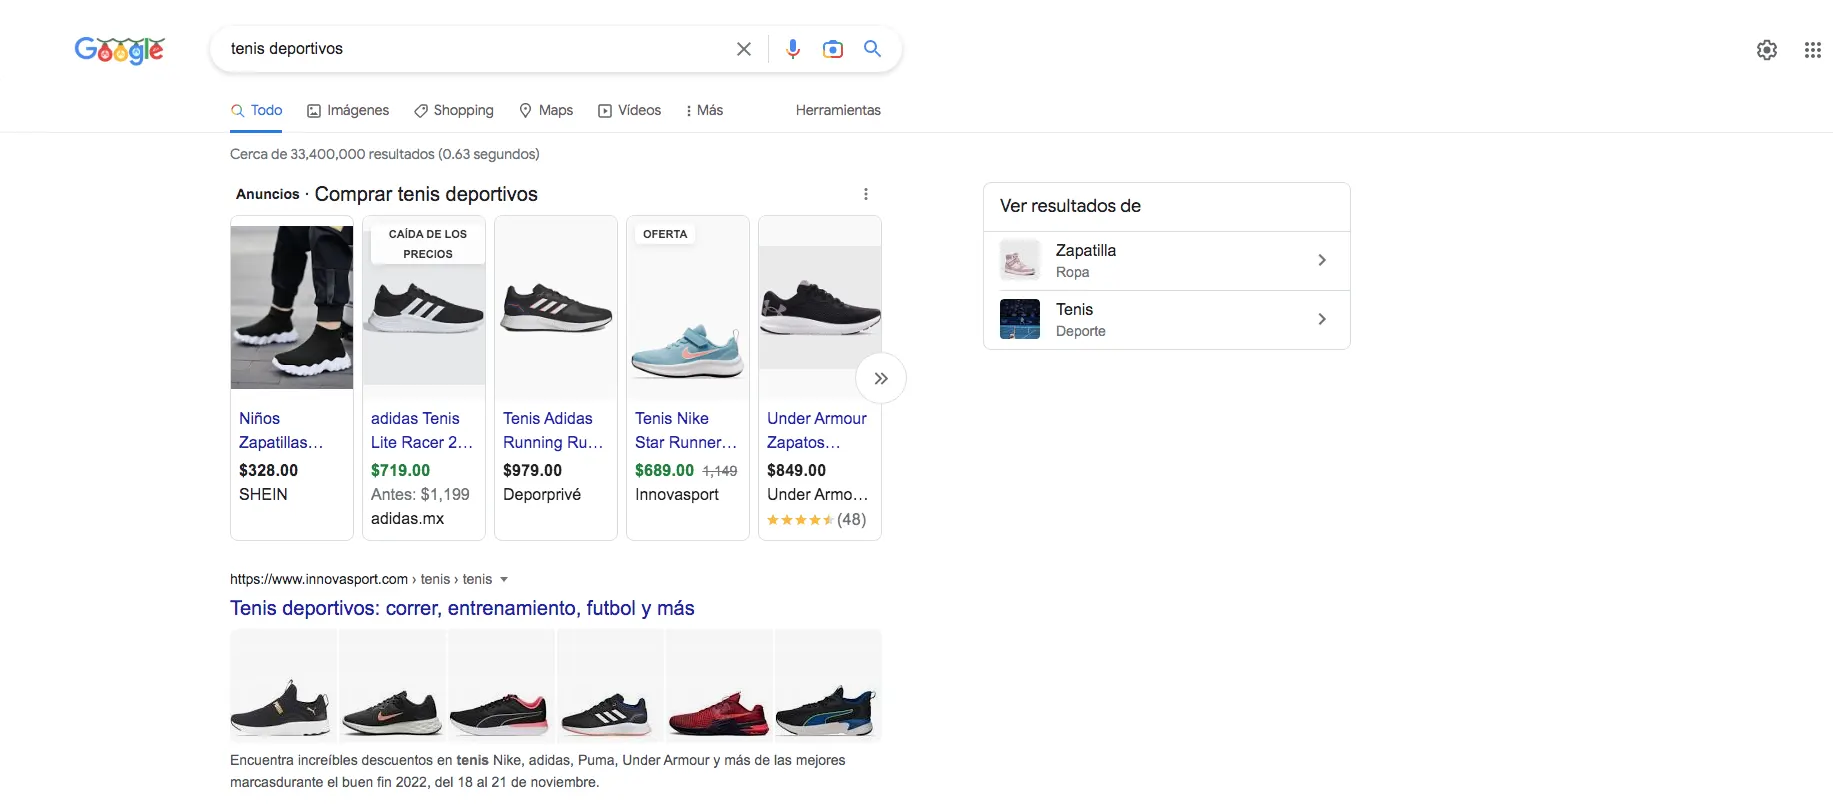Open the Shopping tab
The image size is (1833, 812).
coord(454,111)
